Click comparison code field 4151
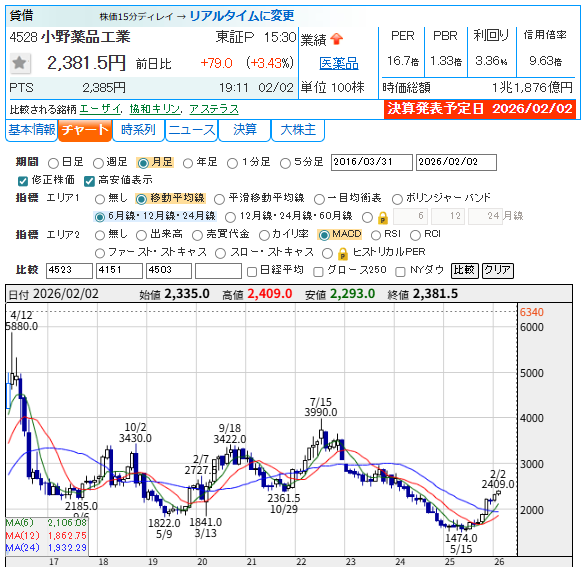This screenshot has width=583, height=567. click(119, 271)
